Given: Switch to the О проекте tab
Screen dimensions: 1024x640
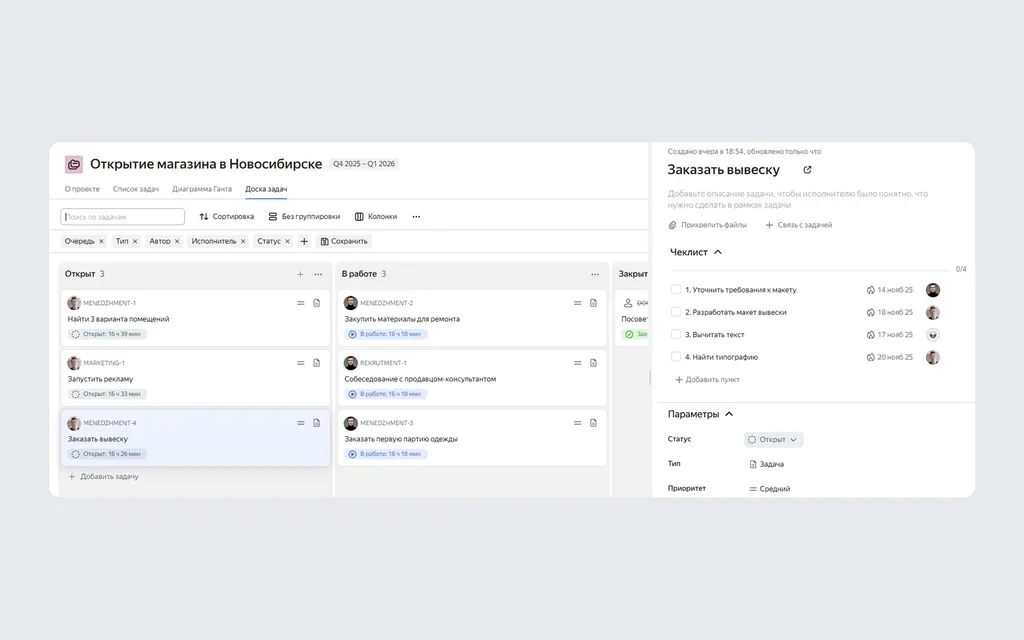Looking at the screenshot, I should click(82, 189).
